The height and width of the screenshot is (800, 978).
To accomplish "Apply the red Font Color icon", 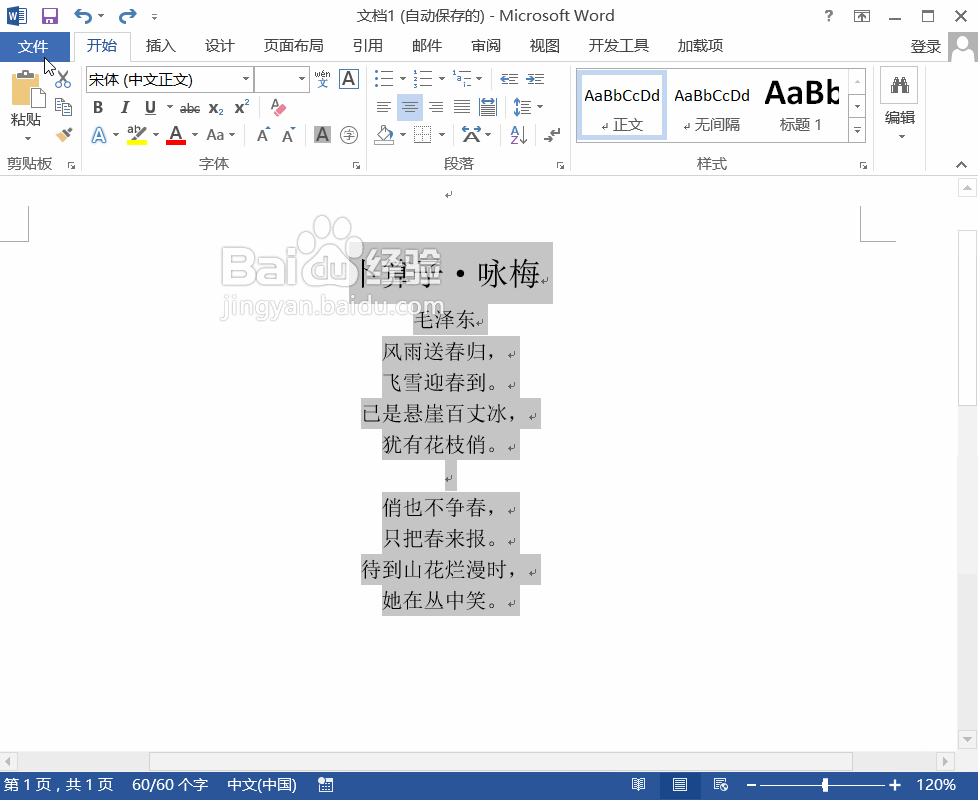I will coord(176,133).
